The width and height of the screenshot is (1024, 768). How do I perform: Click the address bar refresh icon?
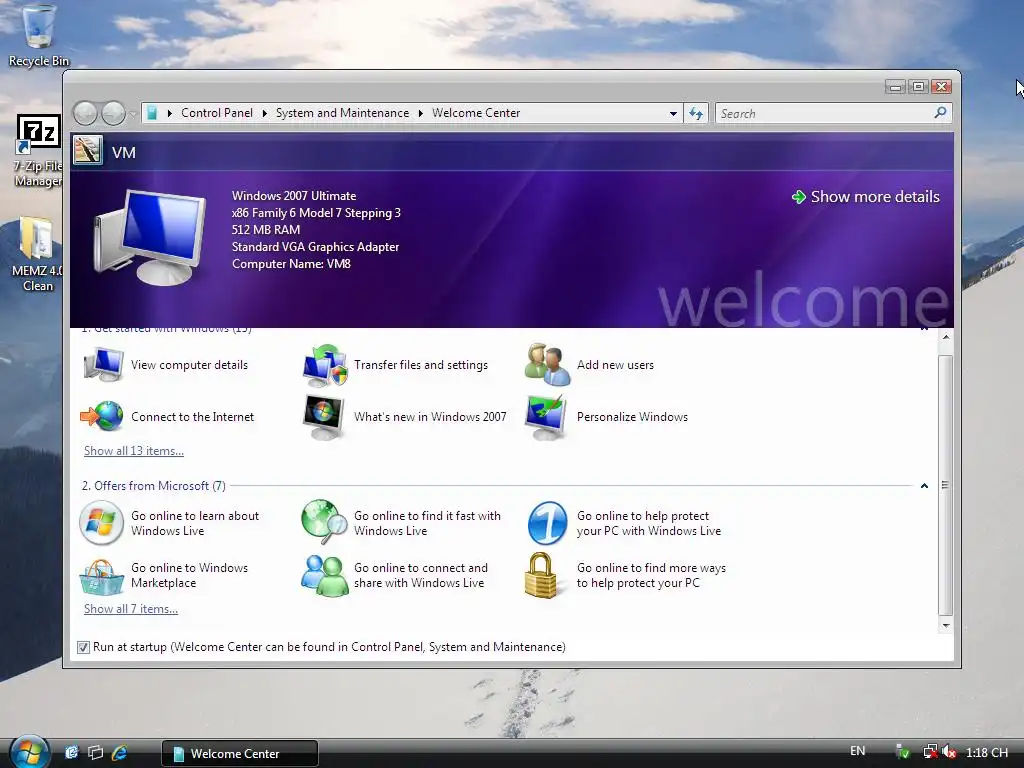pyautogui.click(x=696, y=114)
